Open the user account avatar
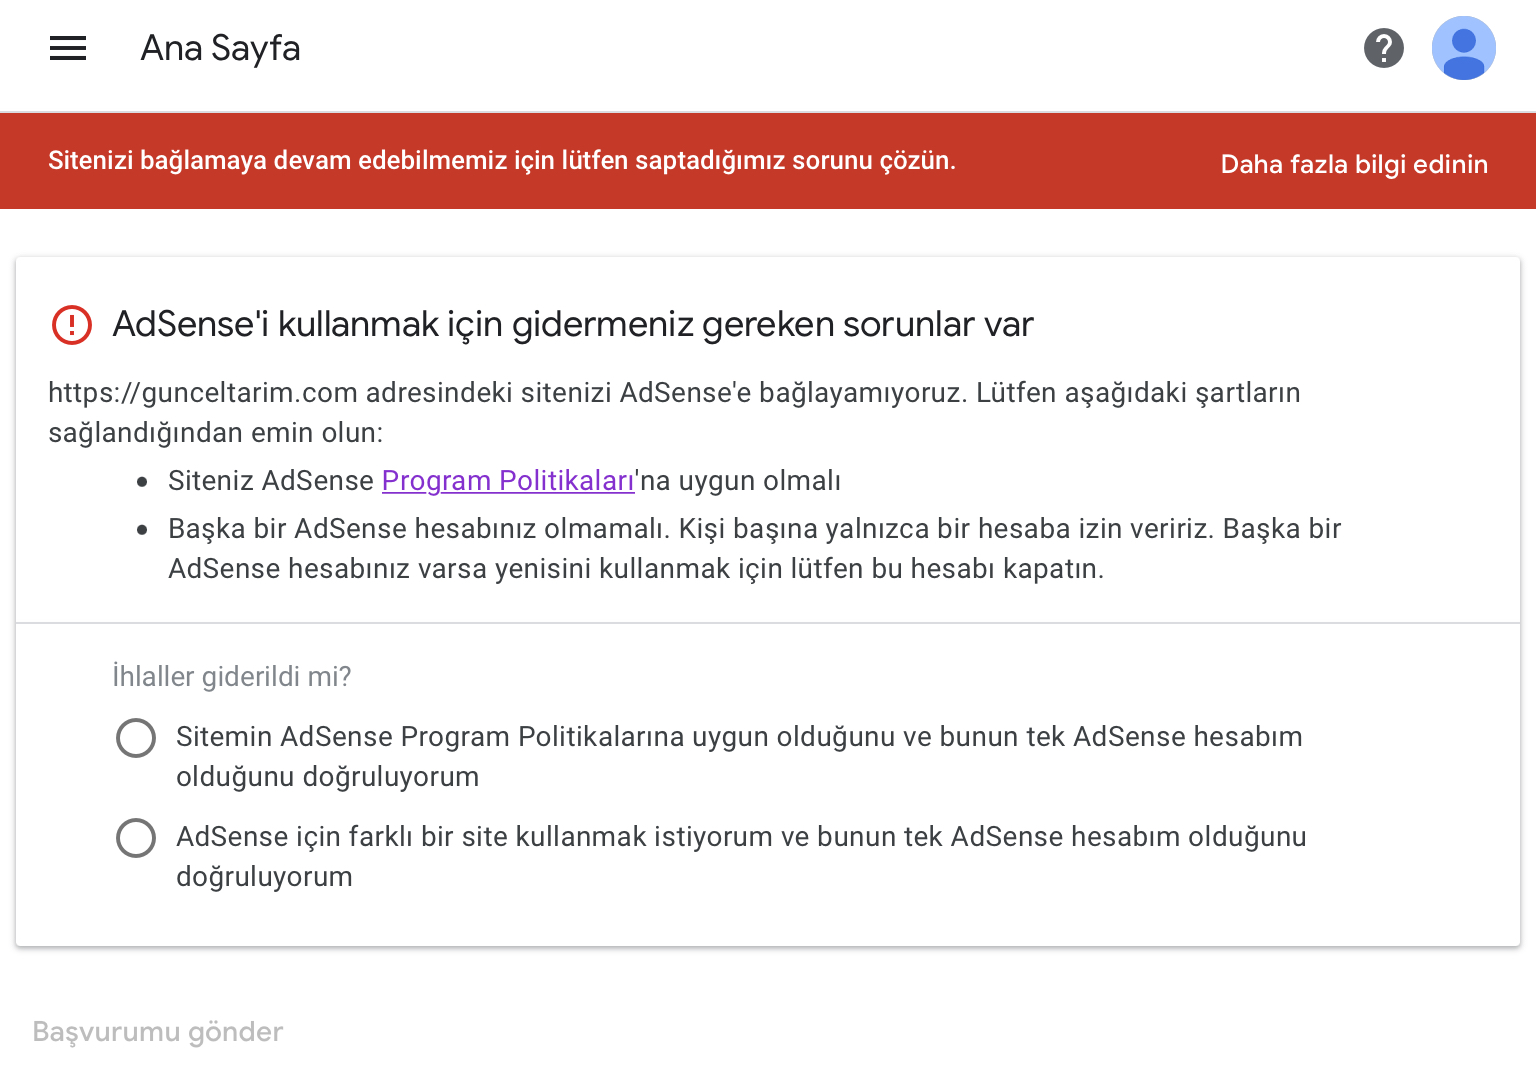 (1463, 48)
